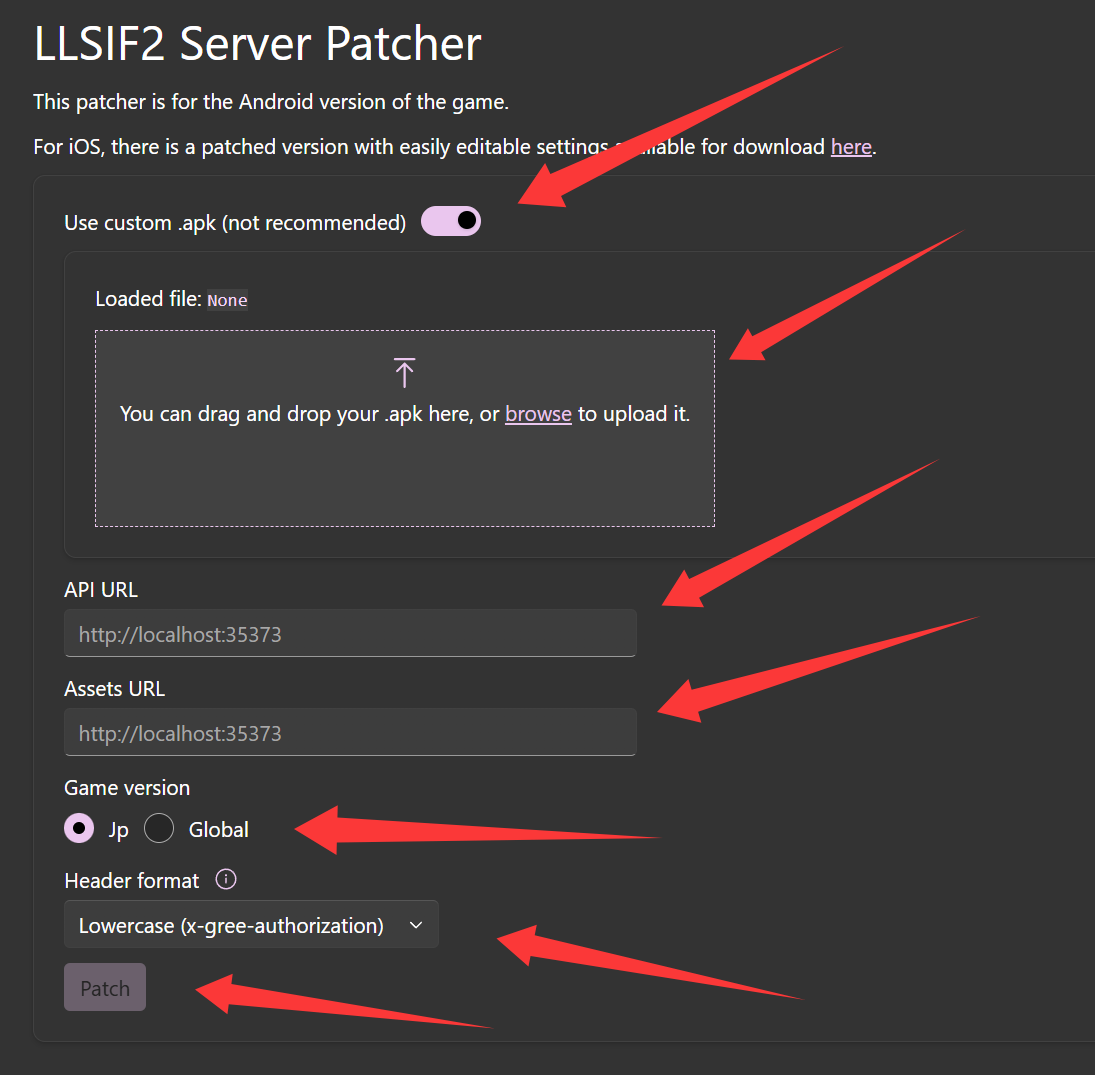
Task: Focus the API URL input field
Action: pos(350,634)
